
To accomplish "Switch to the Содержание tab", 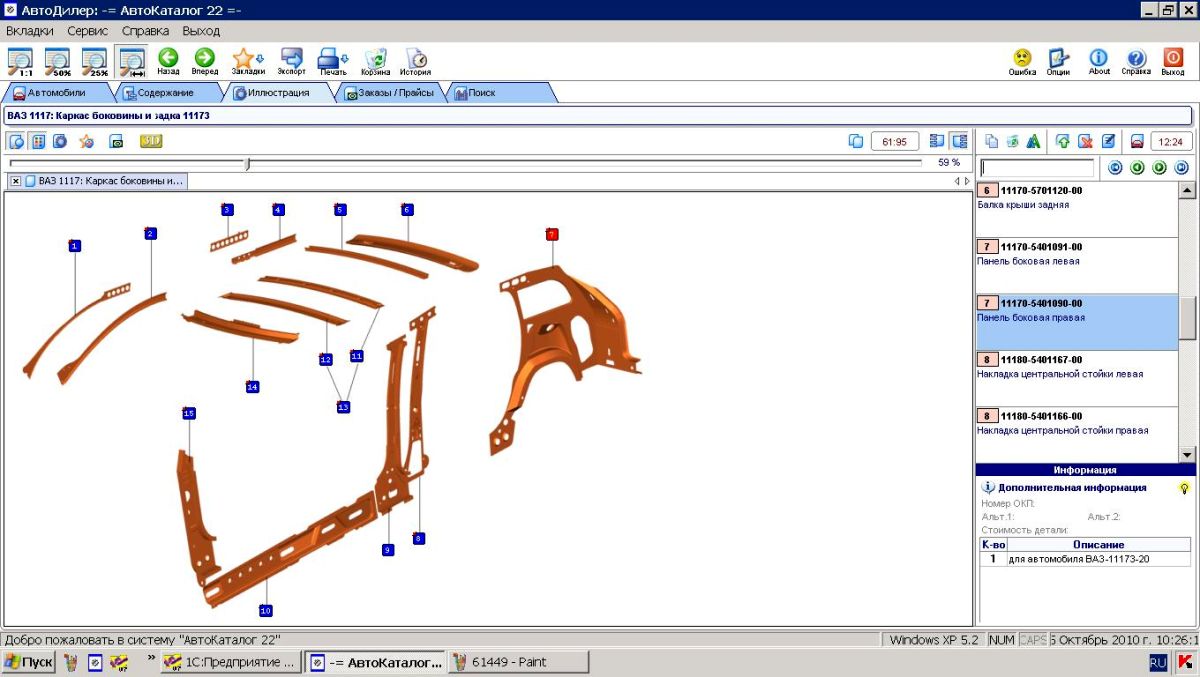I will tap(168, 93).
